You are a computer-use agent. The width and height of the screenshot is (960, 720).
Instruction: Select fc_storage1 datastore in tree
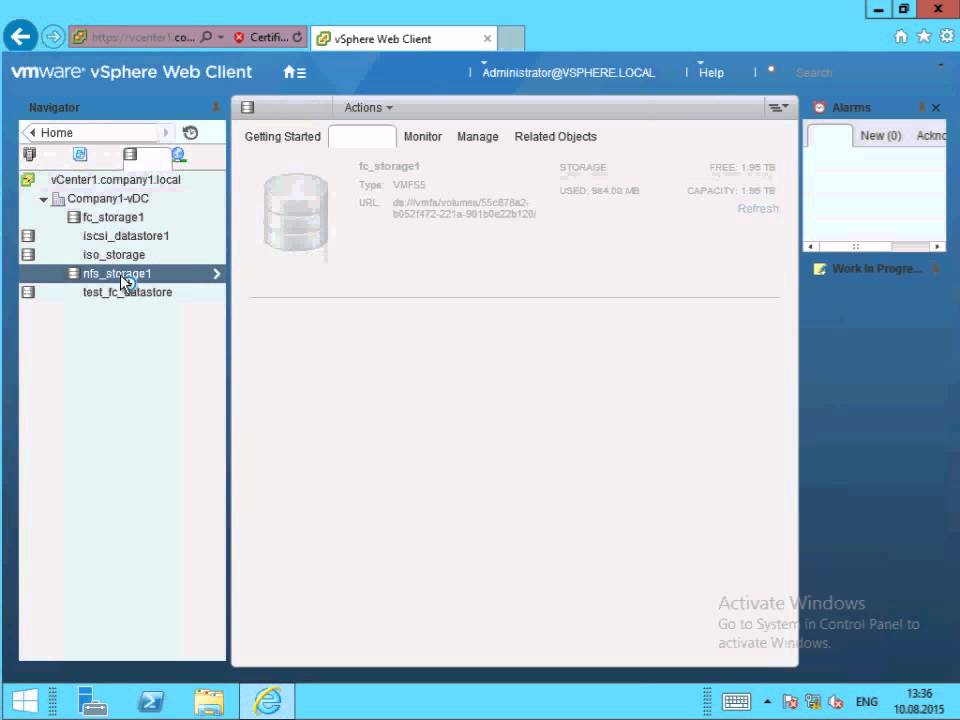(x=113, y=217)
